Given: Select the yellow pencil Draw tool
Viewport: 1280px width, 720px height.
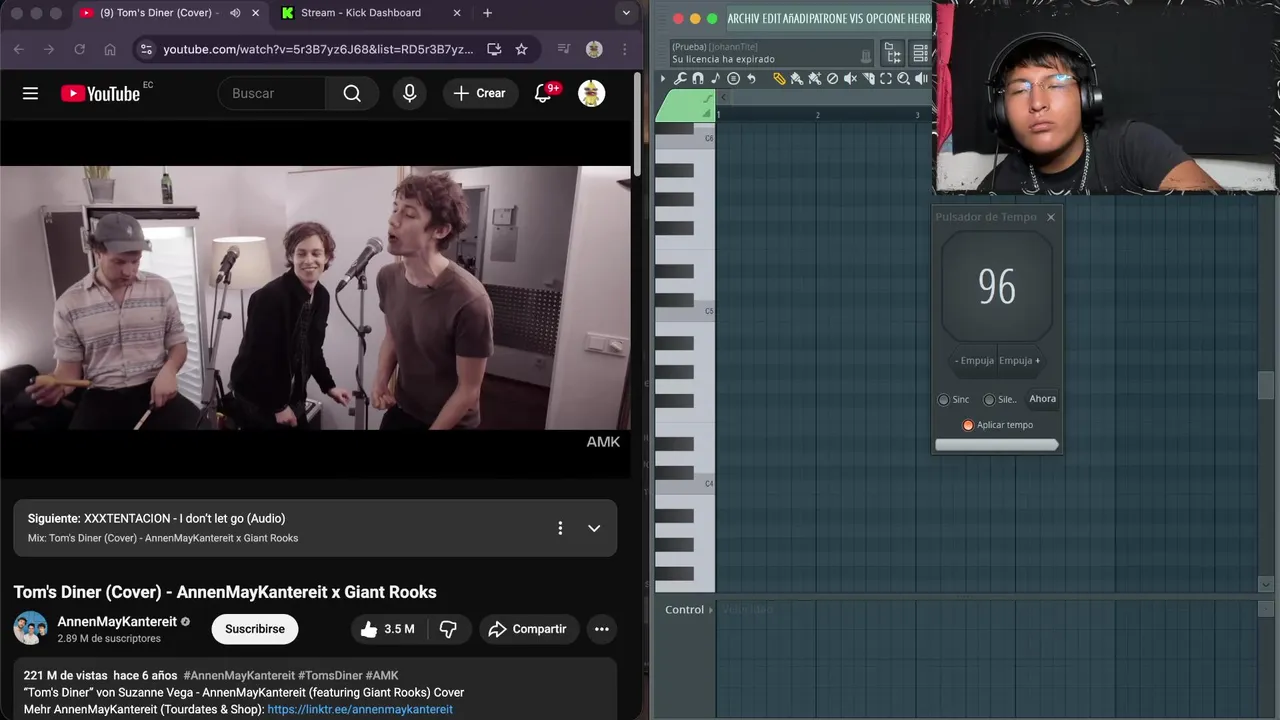Looking at the screenshot, I should point(780,78).
